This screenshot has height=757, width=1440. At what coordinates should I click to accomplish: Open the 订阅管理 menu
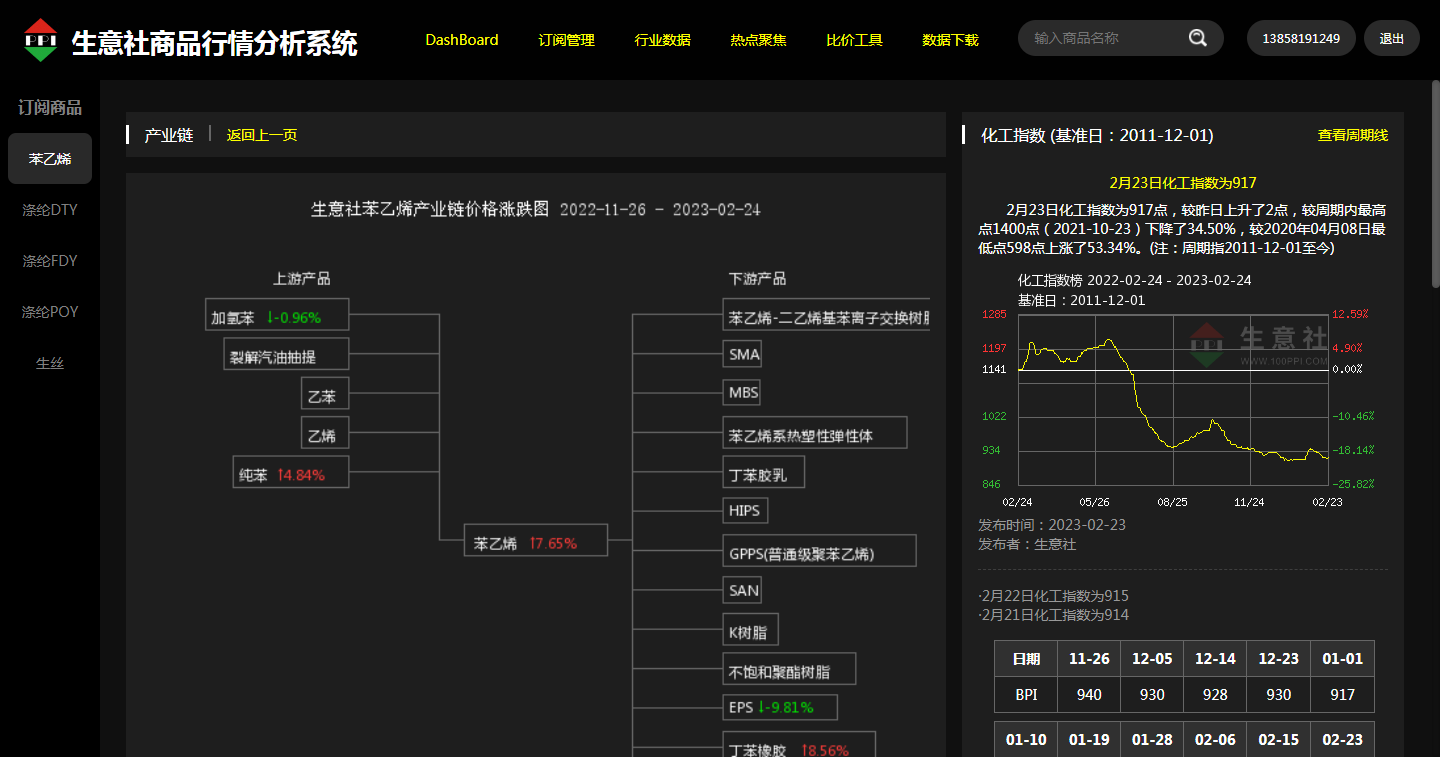(x=566, y=40)
